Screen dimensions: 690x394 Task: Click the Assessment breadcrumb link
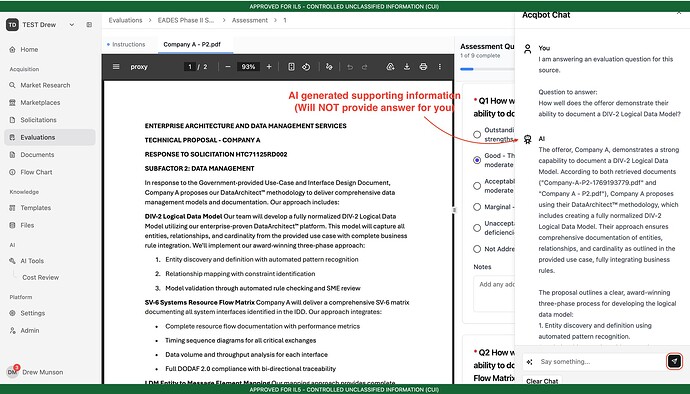pos(250,20)
